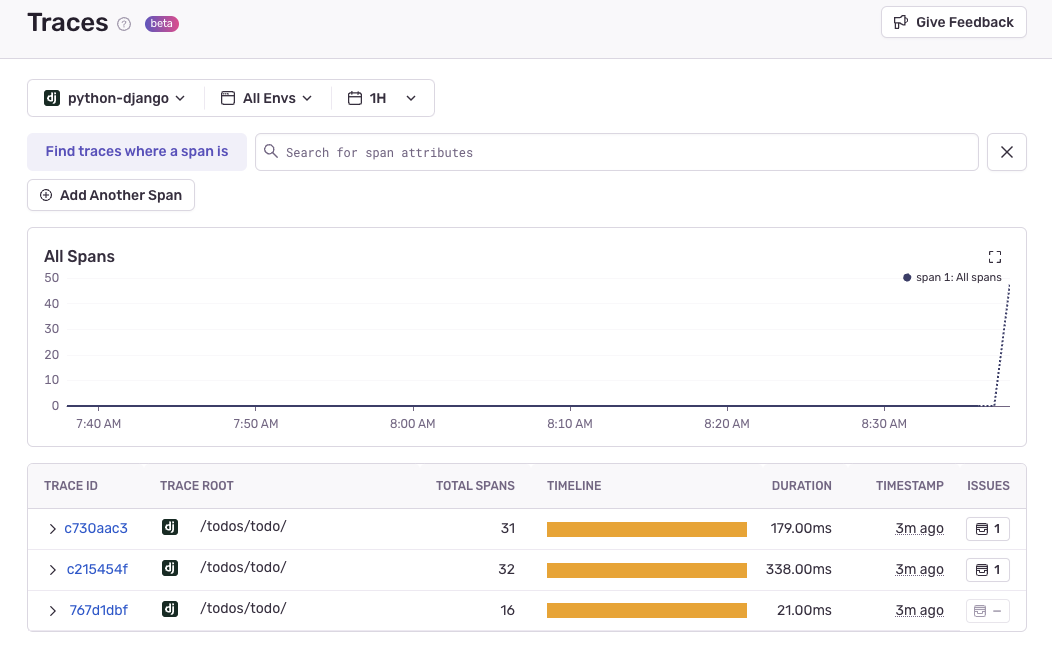Click the empty issues badge for 767d1dbf
The width and height of the screenshot is (1052, 672).
coord(988,611)
